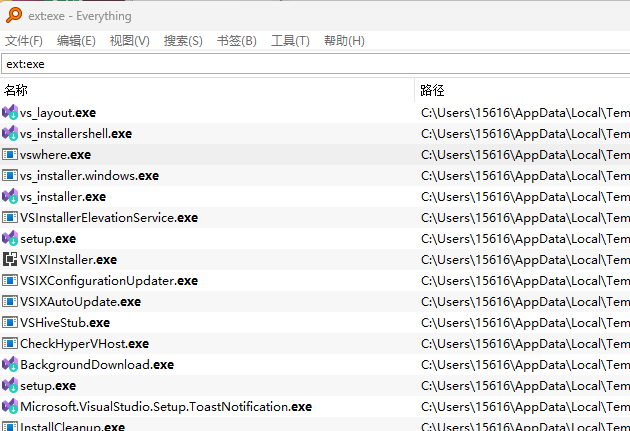Click the CheckHyperVHost.exe file icon
The height and width of the screenshot is (431, 630).
(10, 343)
